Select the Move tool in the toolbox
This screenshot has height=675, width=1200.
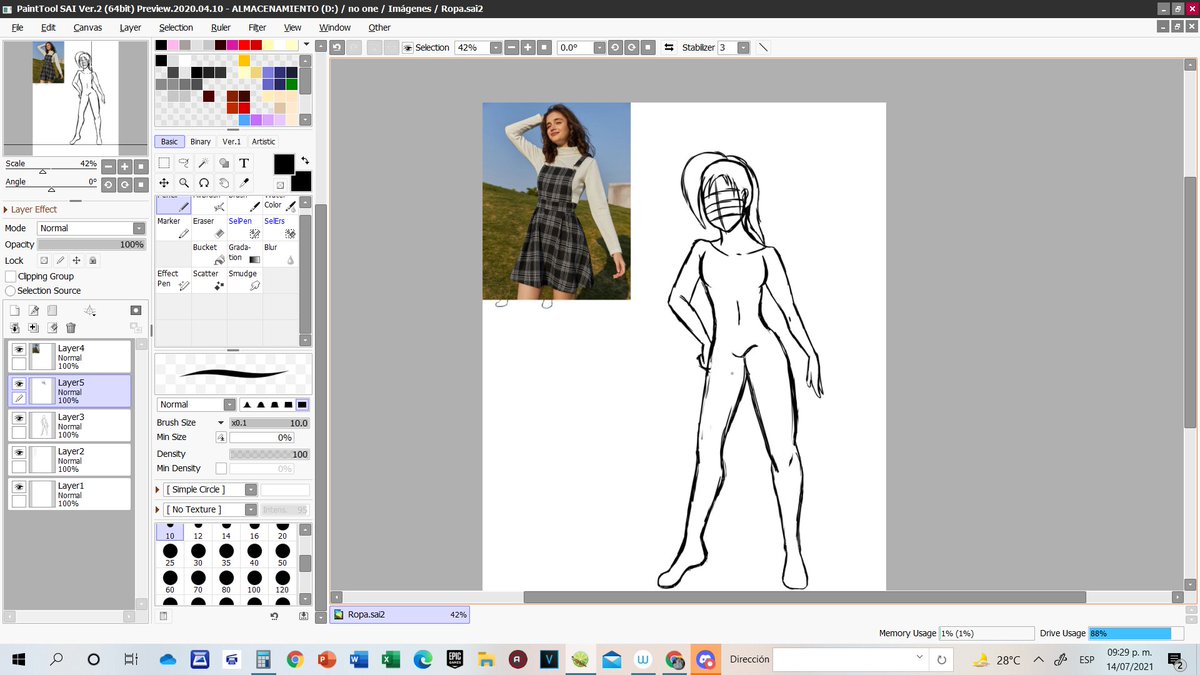tap(165, 183)
